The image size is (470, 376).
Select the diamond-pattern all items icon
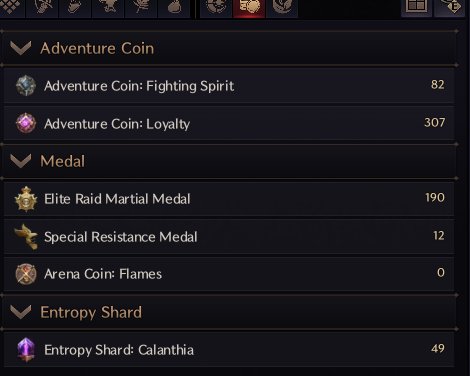coord(12,7)
